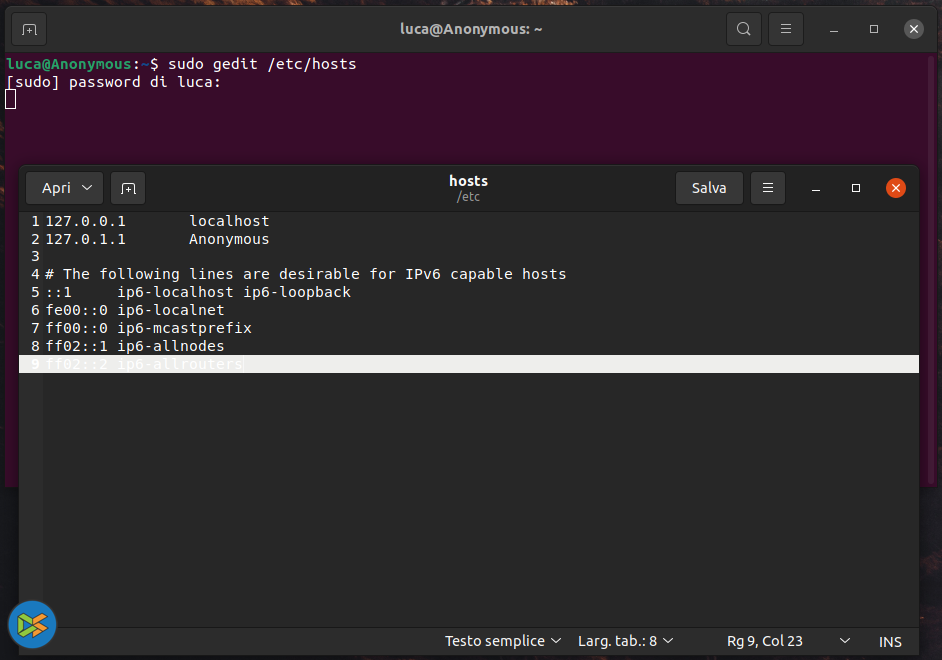Image resolution: width=942 pixels, height=660 pixels.
Task: Maximize the gedit hosts window
Action: pos(856,188)
